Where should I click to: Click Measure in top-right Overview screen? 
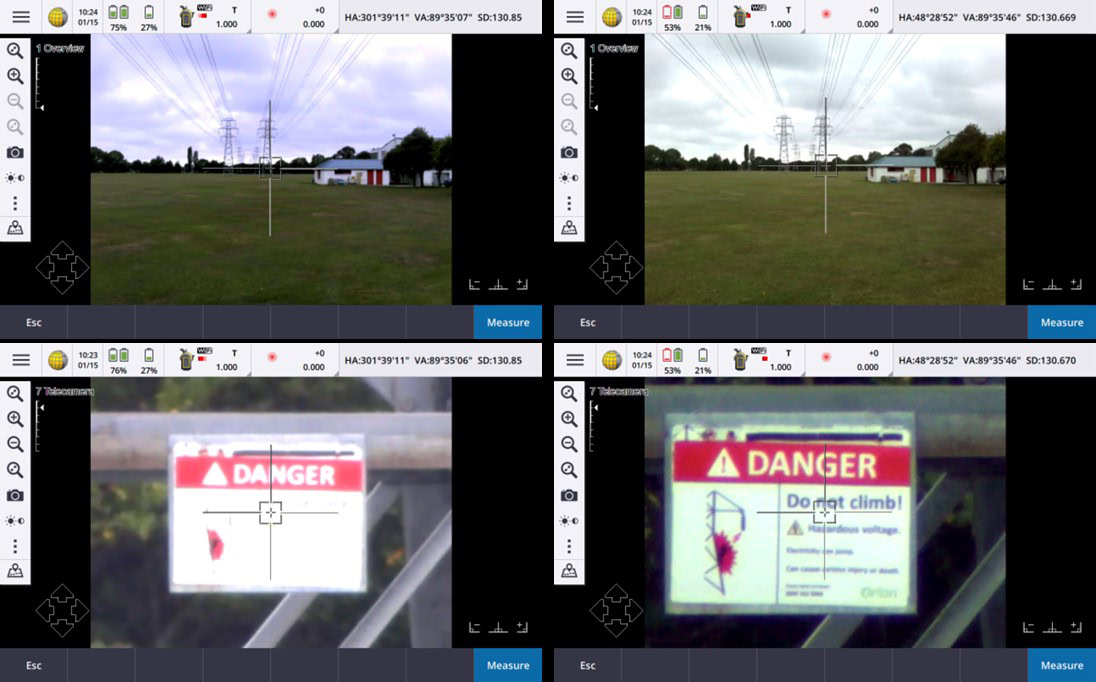pyautogui.click(x=1062, y=322)
